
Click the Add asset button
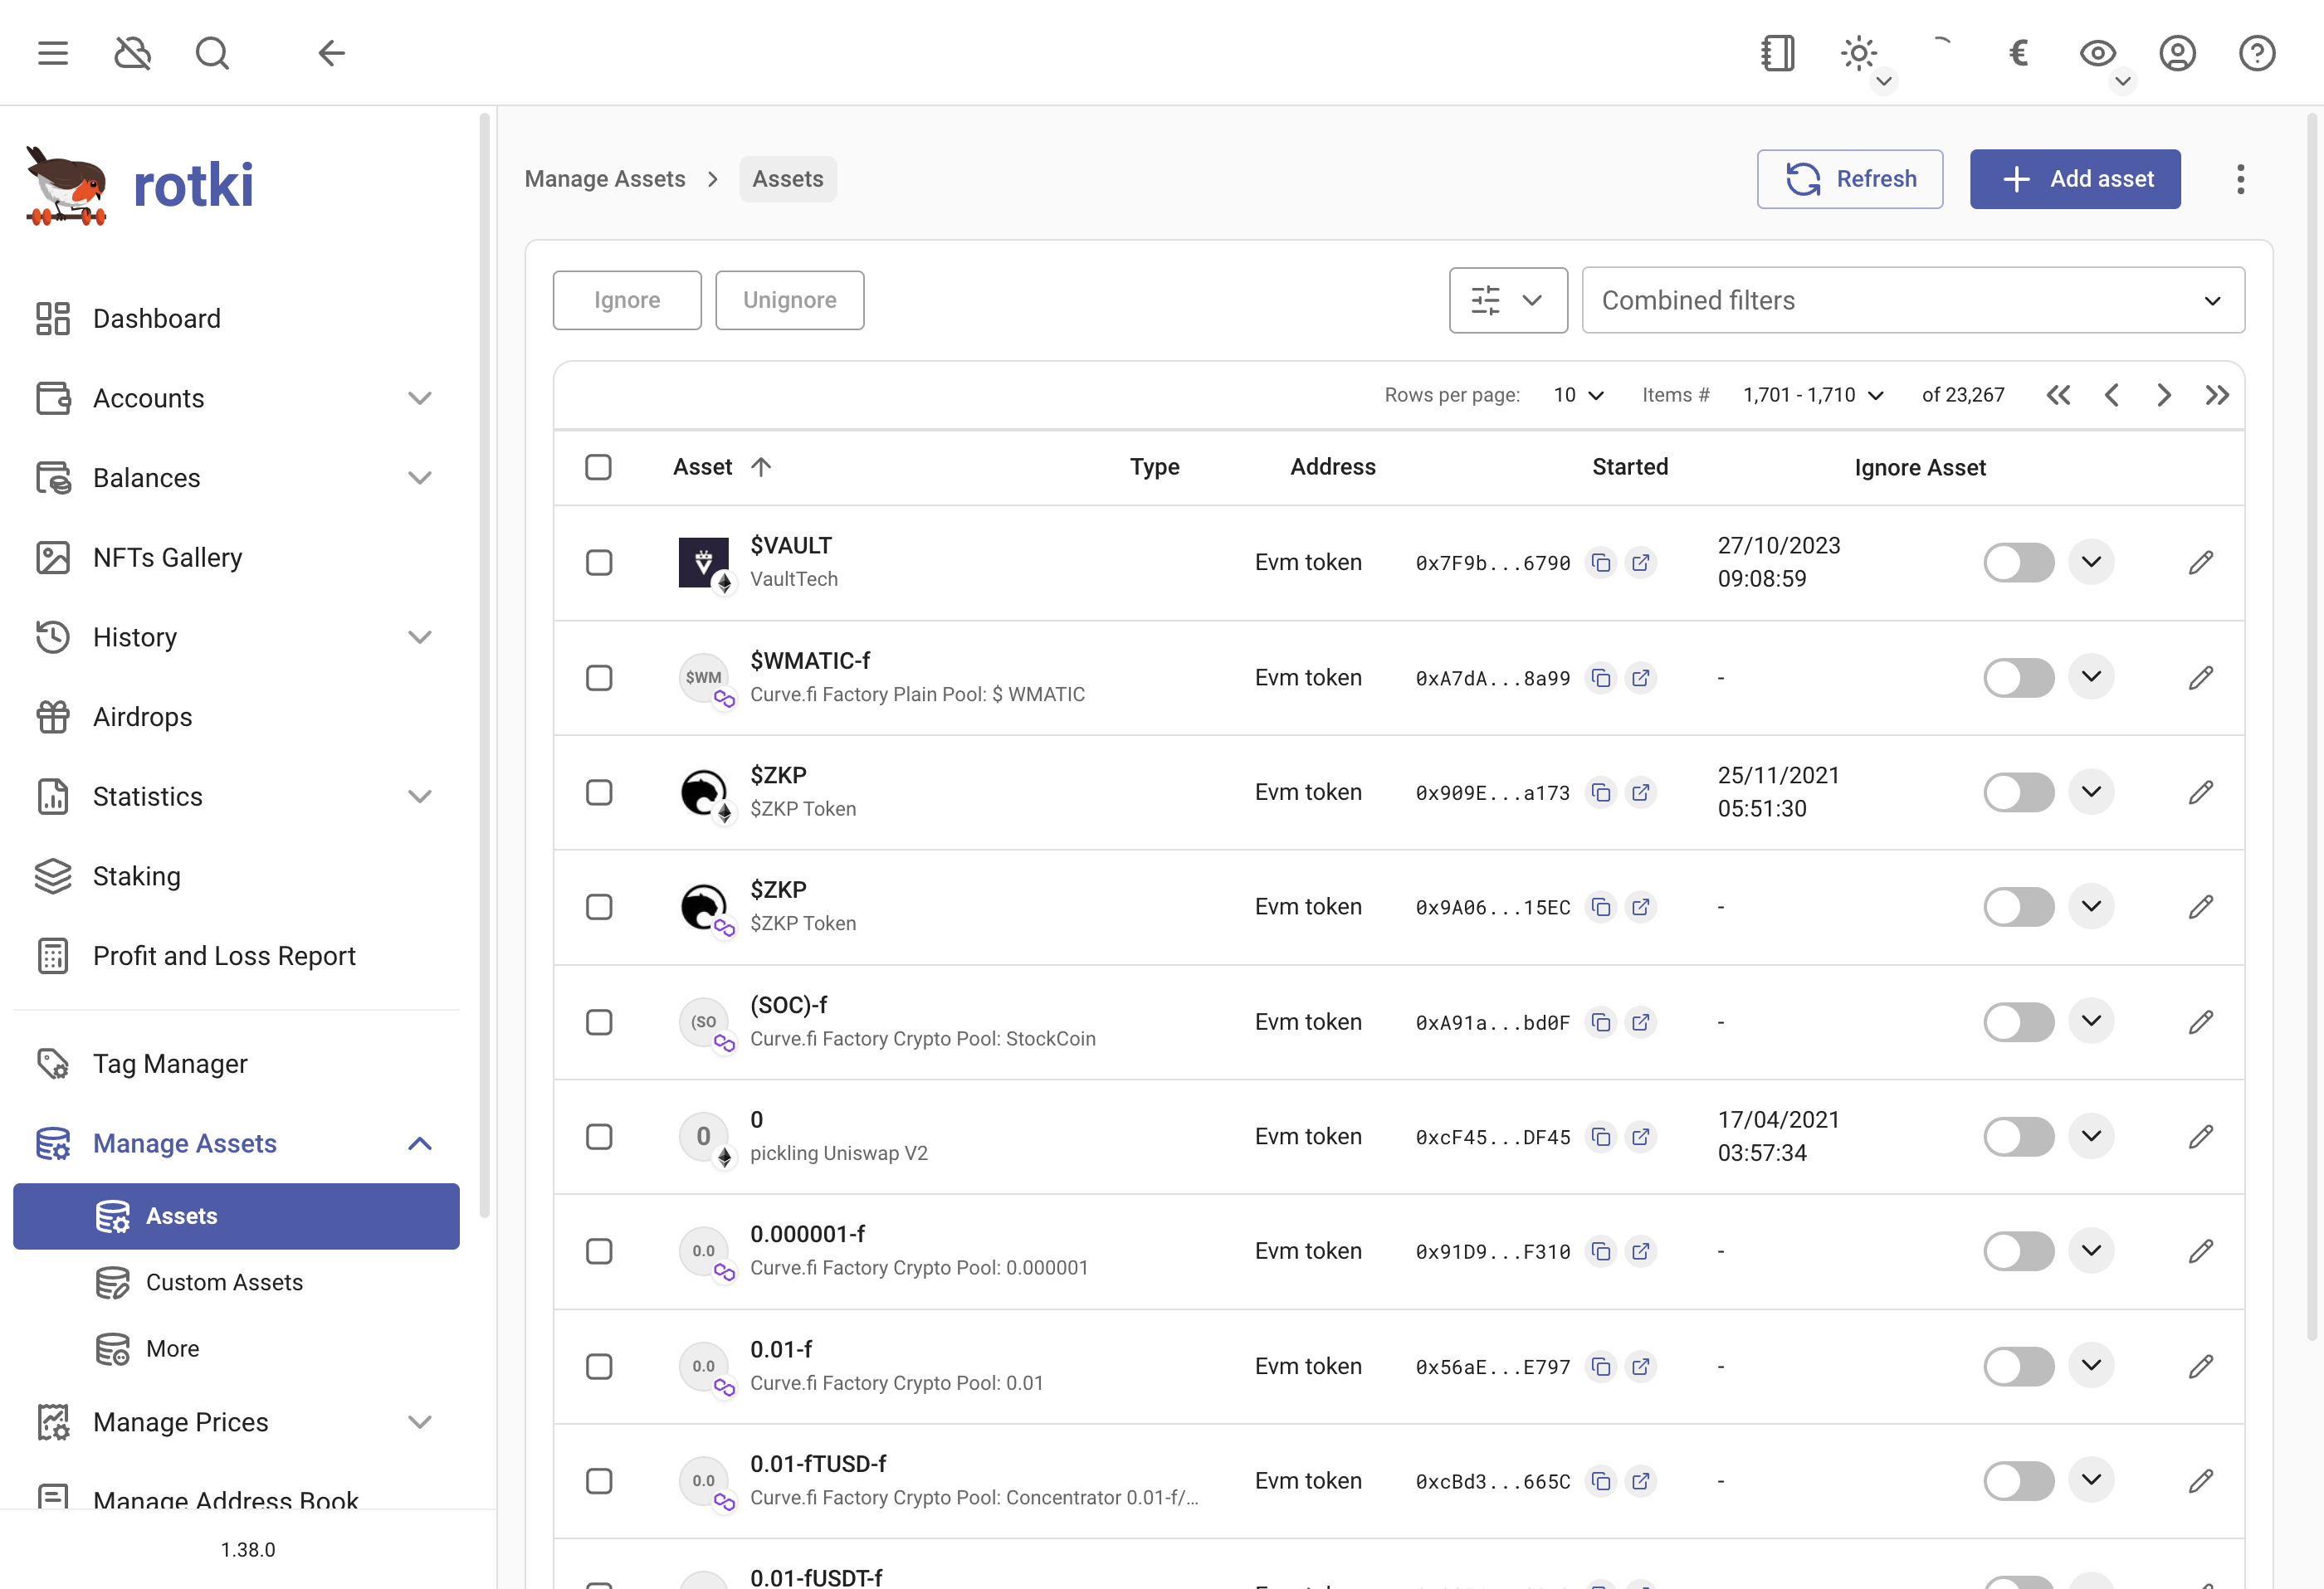pyautogui.click(x=2075, y=179)
